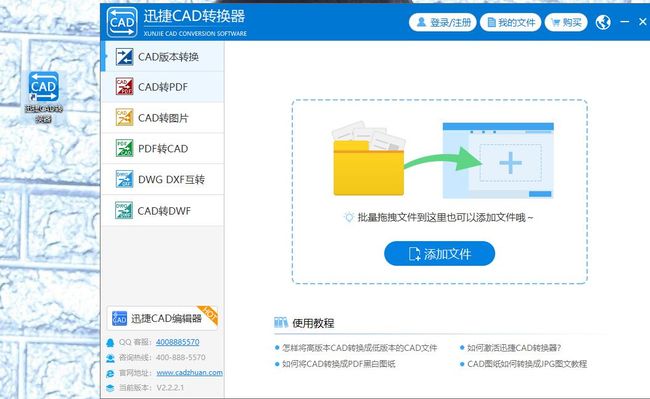This screenshot has height=399, width=650.
Task: Click the 使用教程 heading text
Action: tap(313, 323)
